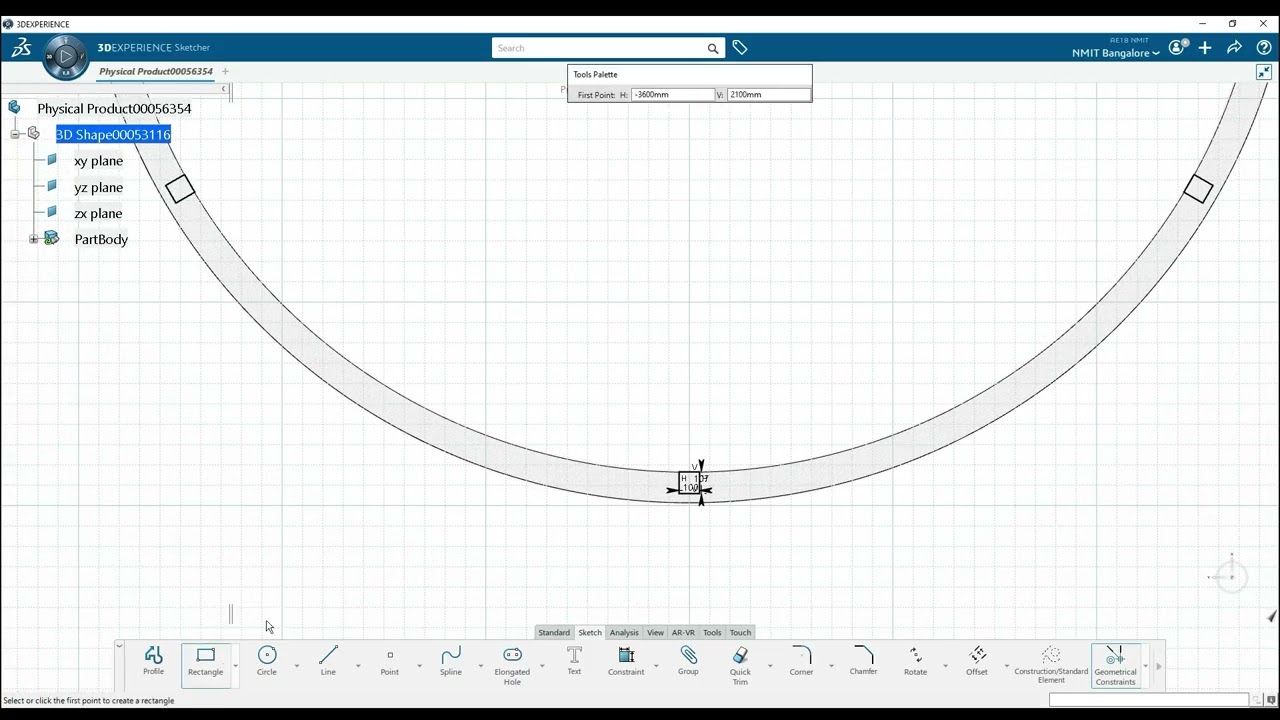
Task: Select the Spline tool
Action: pyautogui.click(x=451, y=662)
